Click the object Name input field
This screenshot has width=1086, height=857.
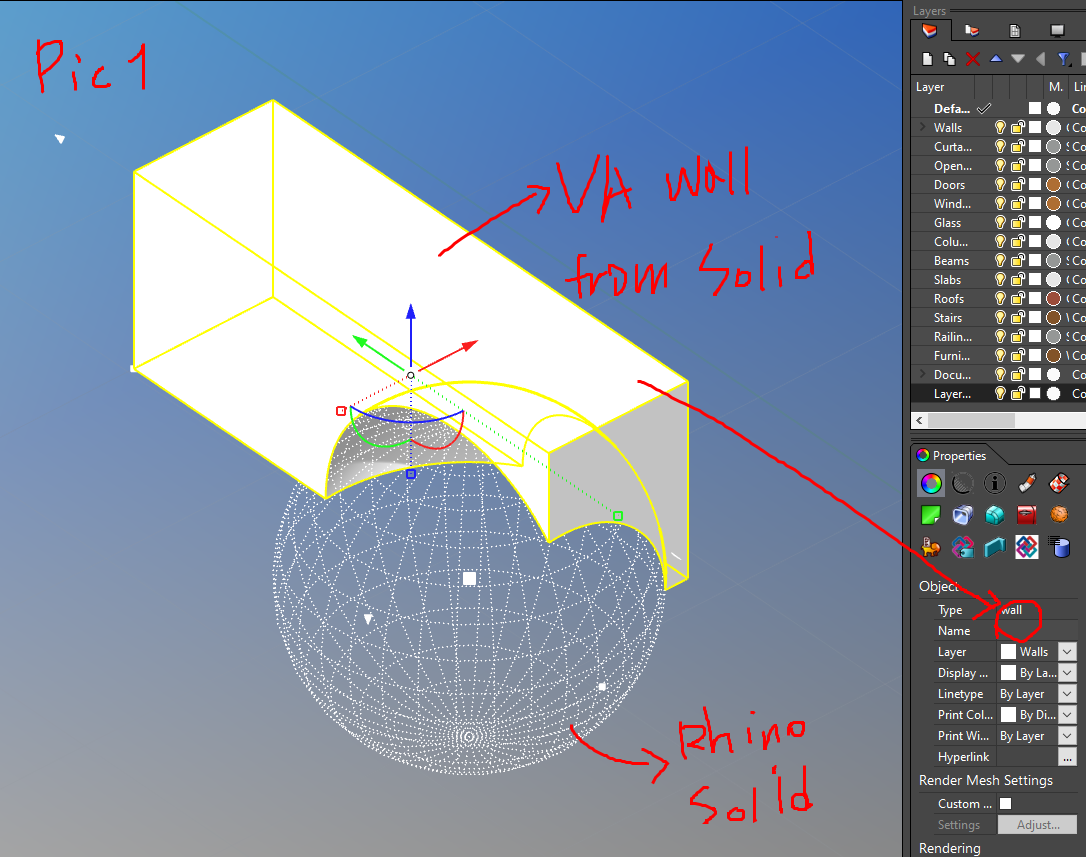(x=1038, y=630)
